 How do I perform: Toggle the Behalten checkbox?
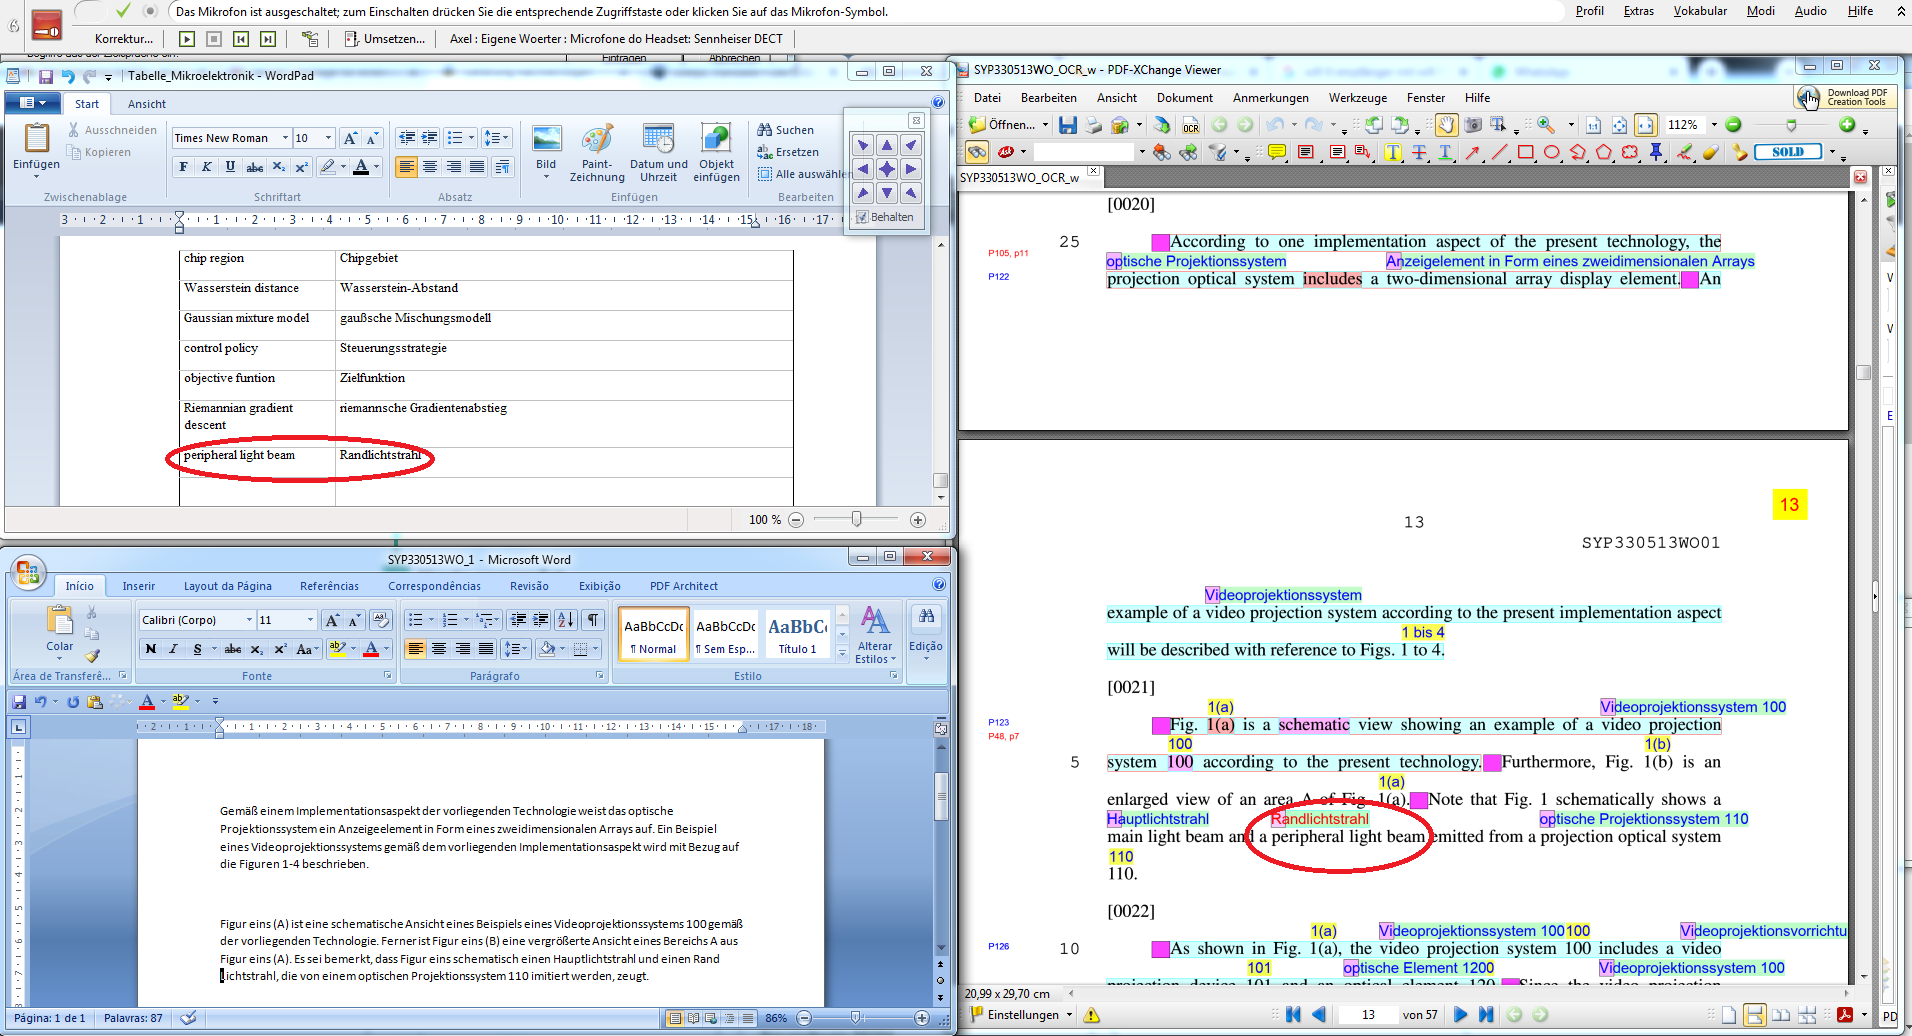point(862,218)
